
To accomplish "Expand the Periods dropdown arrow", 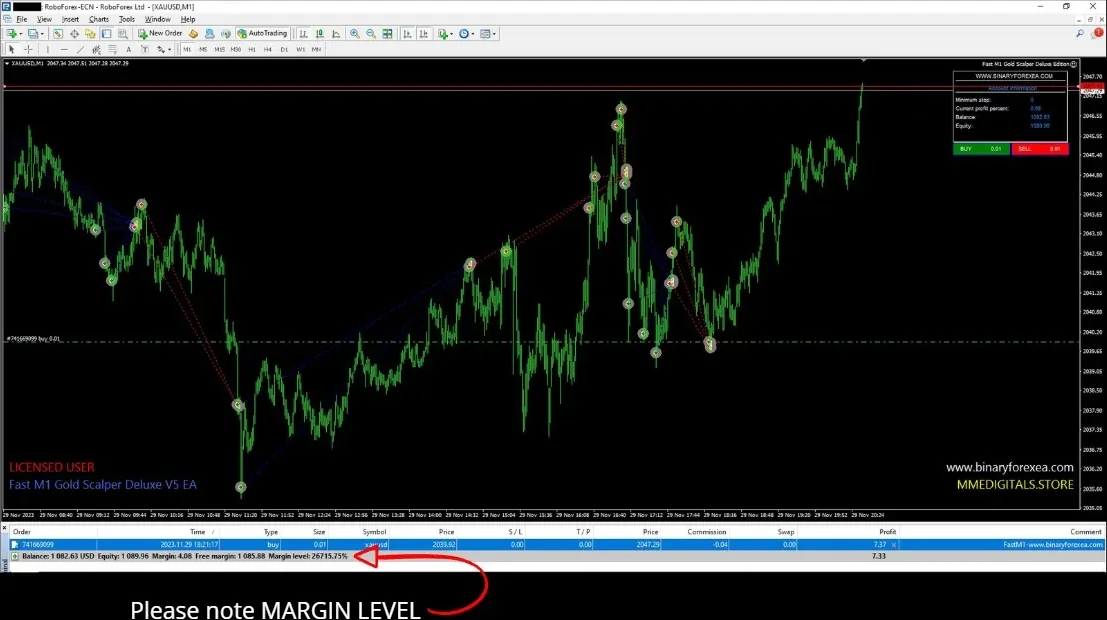I will pyautogui.click(x=472, y=34).
